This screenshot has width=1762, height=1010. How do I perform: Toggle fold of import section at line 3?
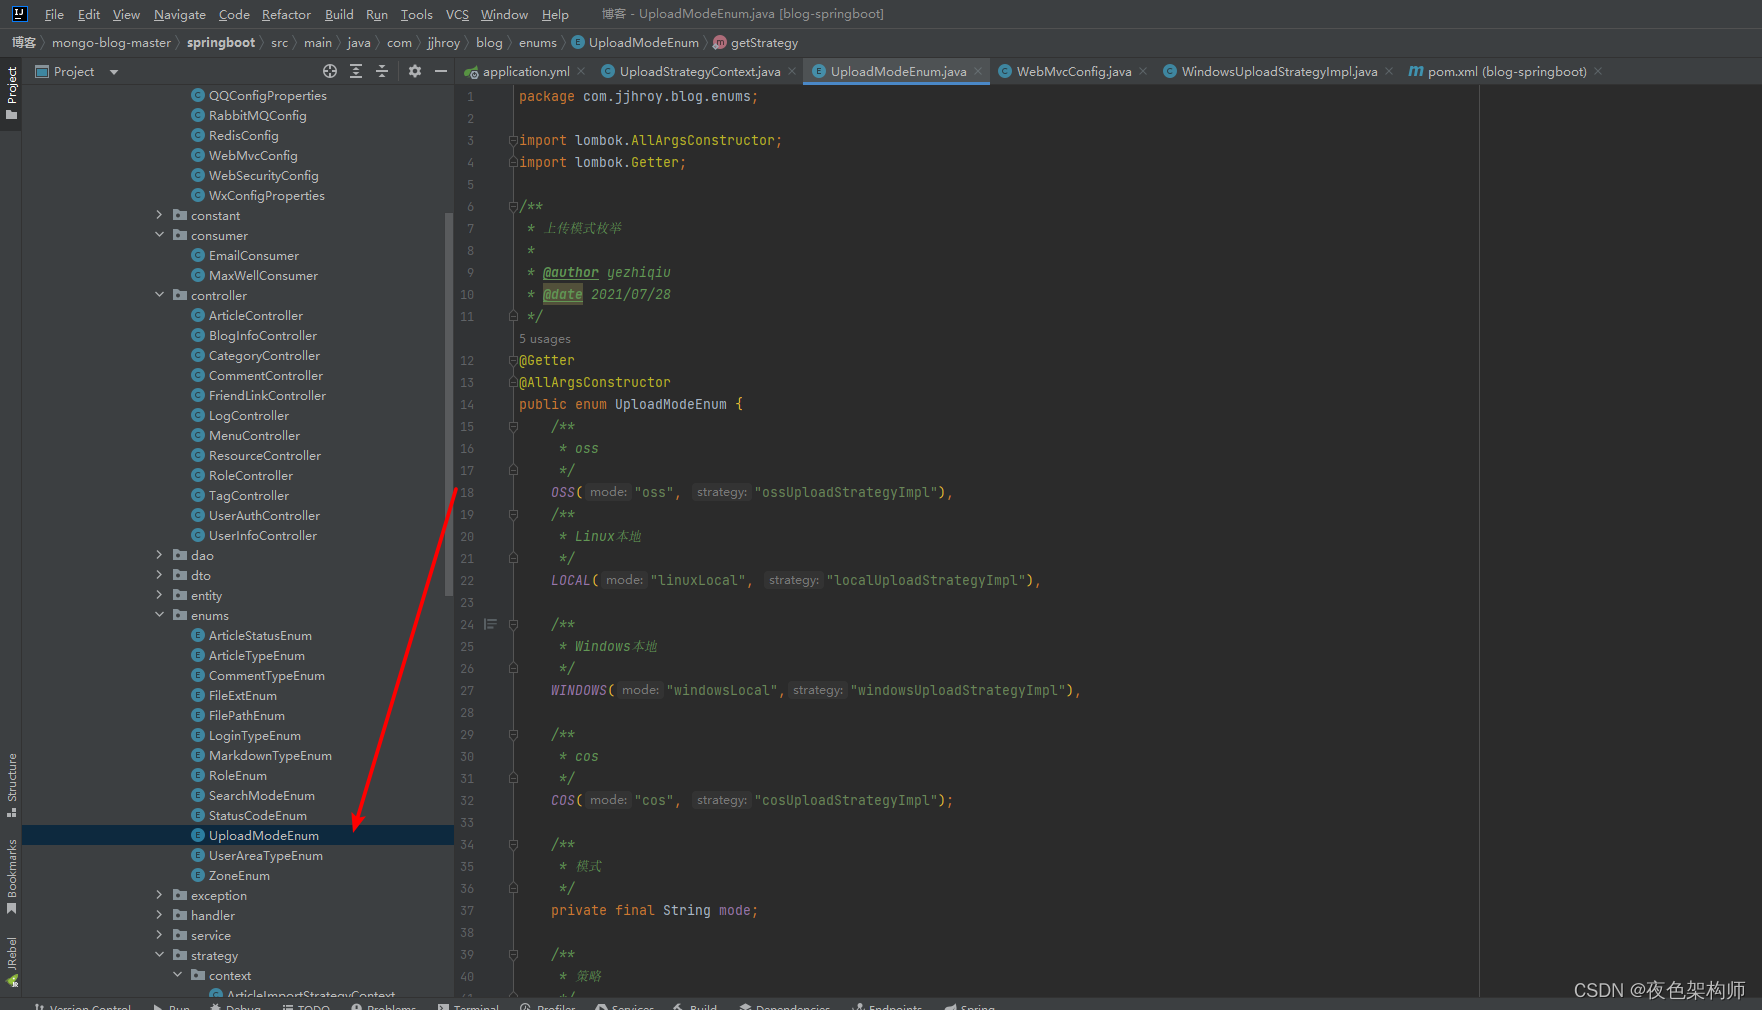513,140
